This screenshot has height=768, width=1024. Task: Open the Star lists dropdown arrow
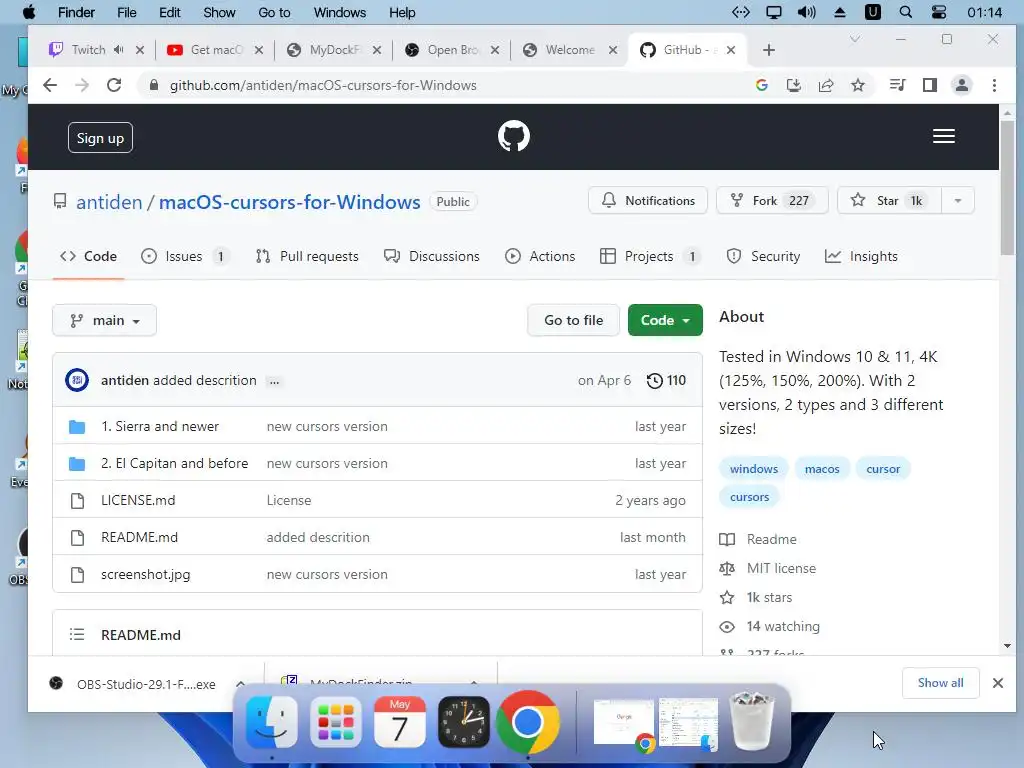coord(957,200)
